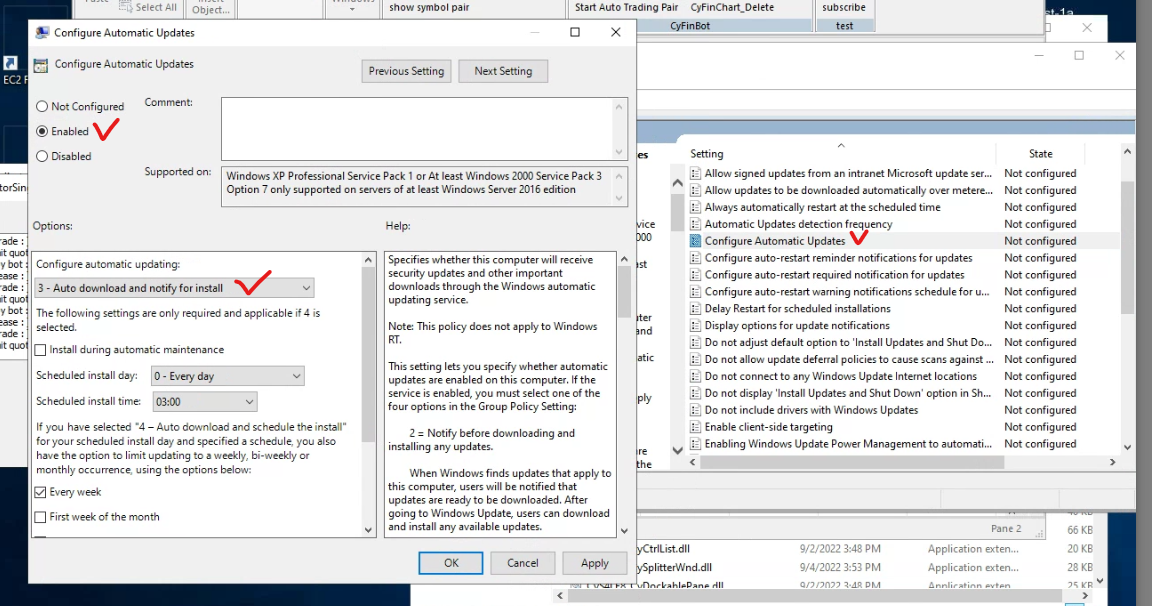
Task: Click the Next Setting button
Action: (x=503, y=71)
